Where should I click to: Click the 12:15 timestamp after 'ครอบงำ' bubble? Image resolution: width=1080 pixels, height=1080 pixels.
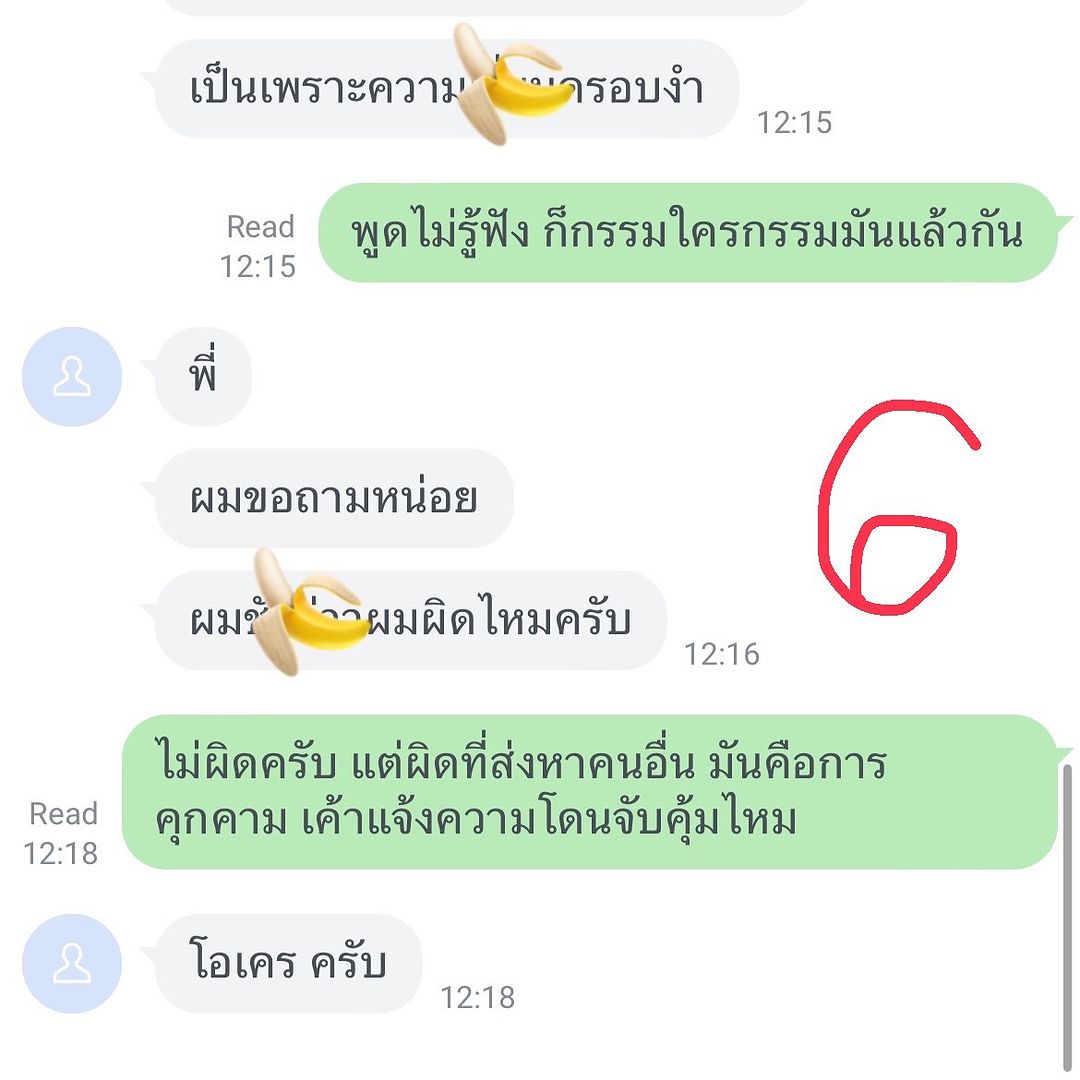(x=794, y=123)
